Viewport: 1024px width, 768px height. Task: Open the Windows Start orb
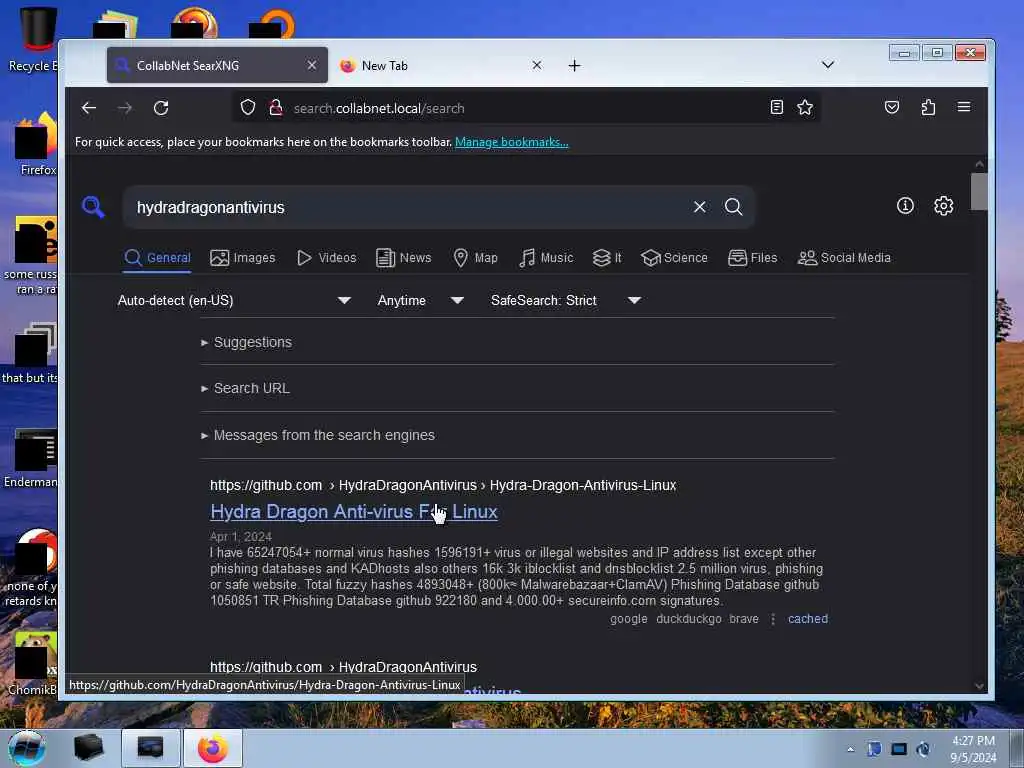27,748
